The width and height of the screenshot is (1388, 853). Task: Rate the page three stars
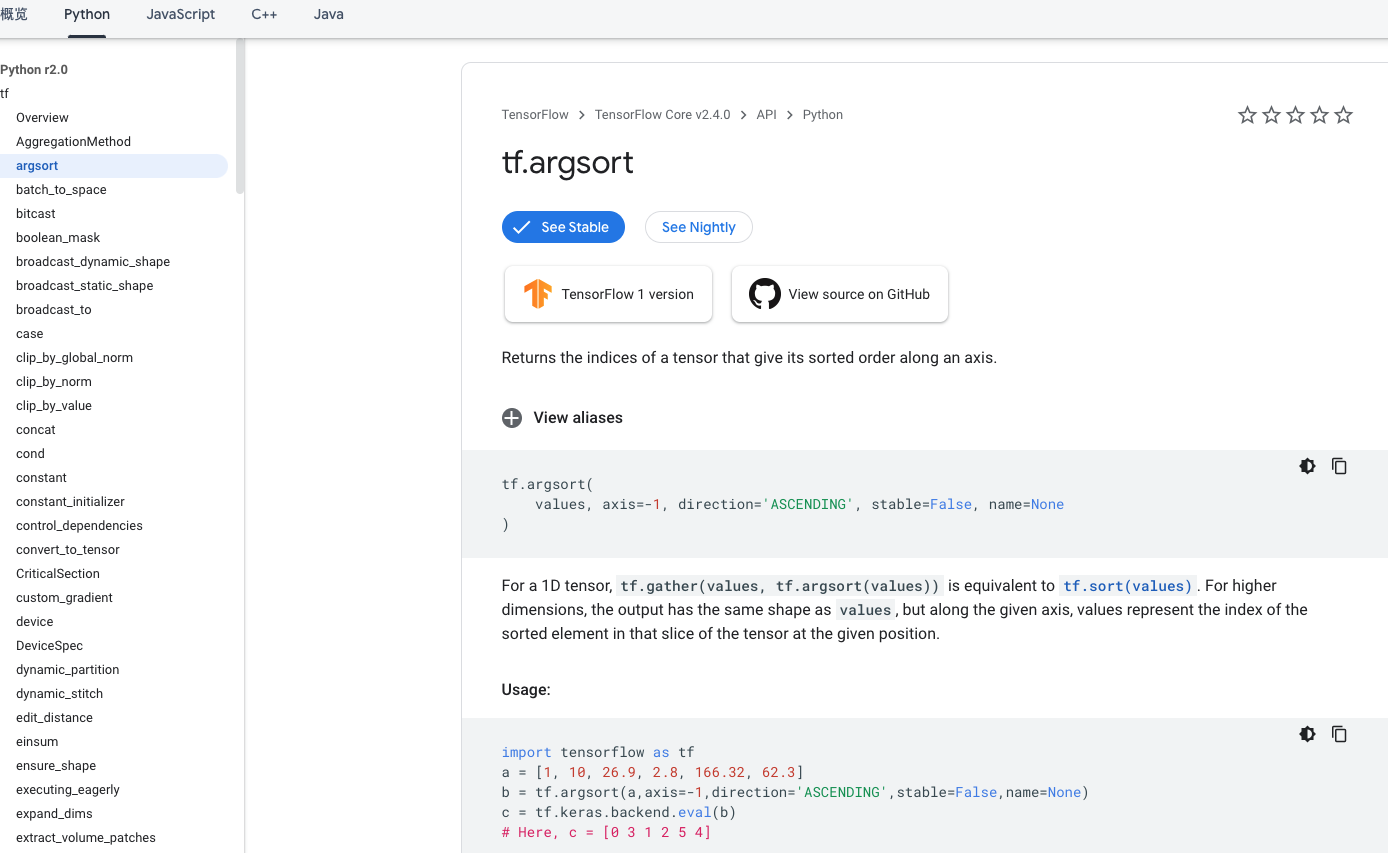coord(1295,115)
